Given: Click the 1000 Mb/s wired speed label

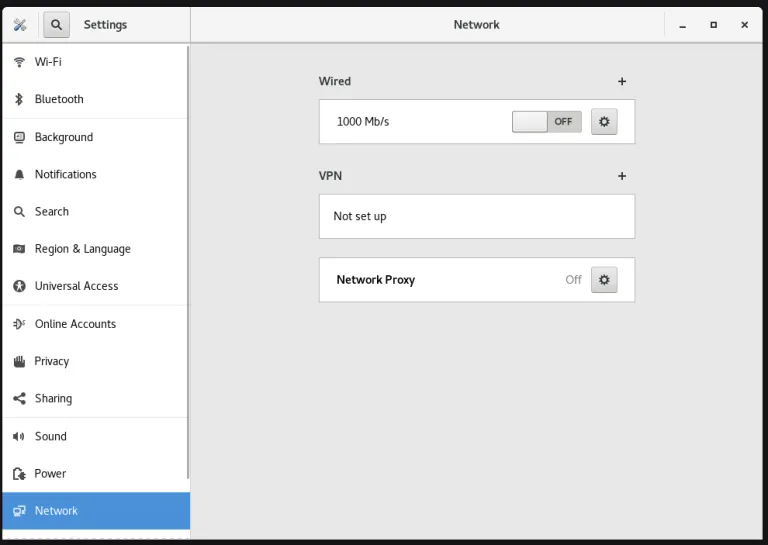Looking at the screenshot, I should [x=363, y=121].
